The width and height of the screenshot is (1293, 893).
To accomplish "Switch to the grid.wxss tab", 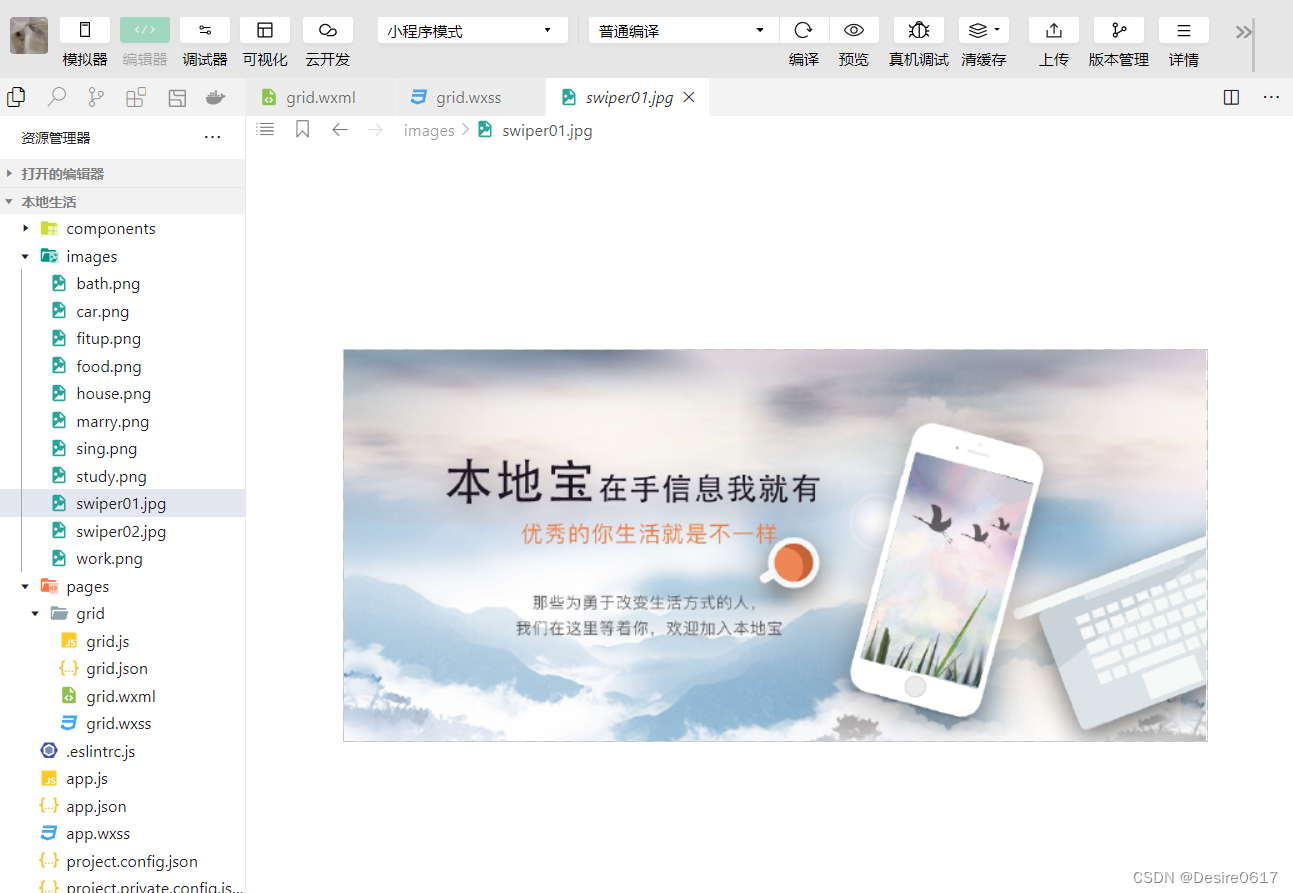I will (x=469, y=97).
